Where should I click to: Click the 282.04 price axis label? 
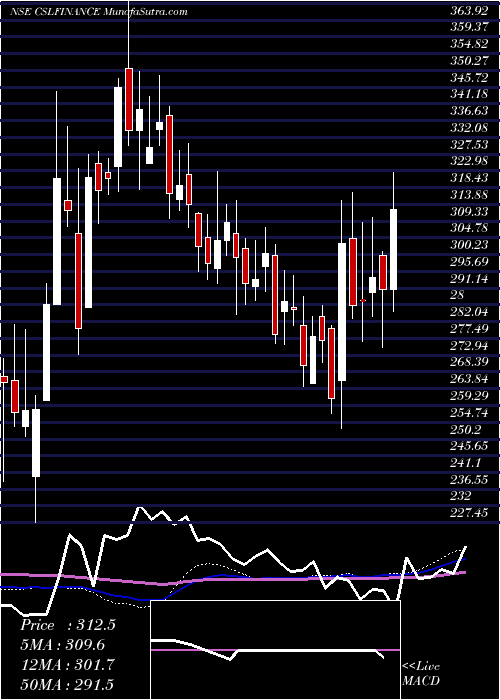coord(468,312)
